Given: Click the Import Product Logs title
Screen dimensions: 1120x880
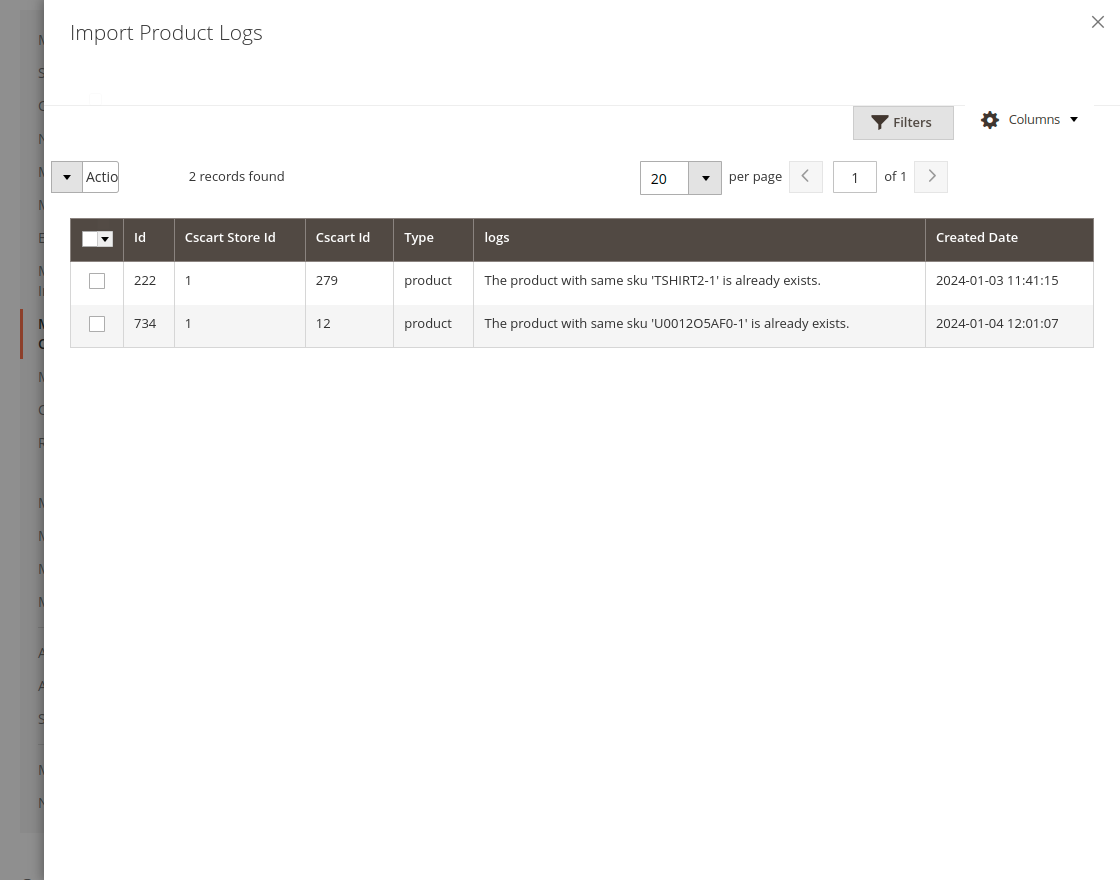Looking at the screenshot, I should coord(166,33).
